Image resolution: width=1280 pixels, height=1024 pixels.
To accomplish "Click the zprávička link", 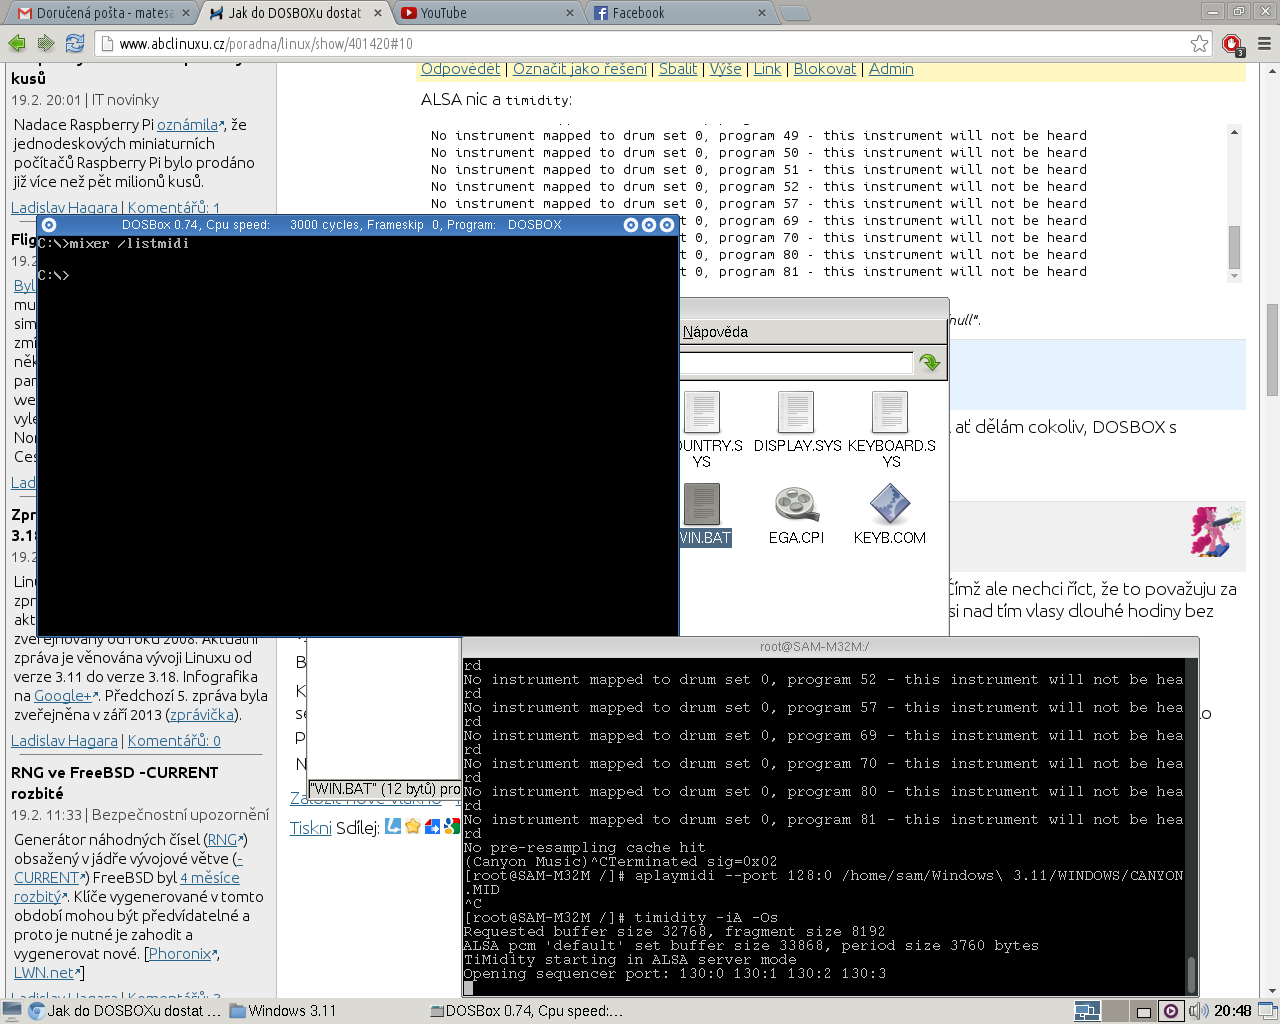I will click(x=202, y=715).
